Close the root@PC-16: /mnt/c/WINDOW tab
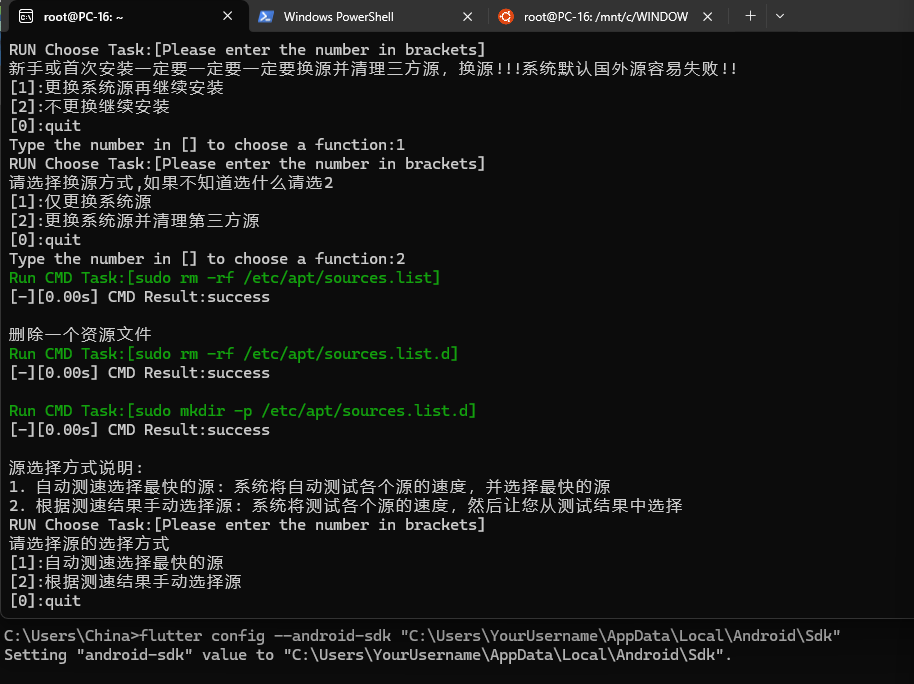The image size is (914, 684). pos(708,17)
